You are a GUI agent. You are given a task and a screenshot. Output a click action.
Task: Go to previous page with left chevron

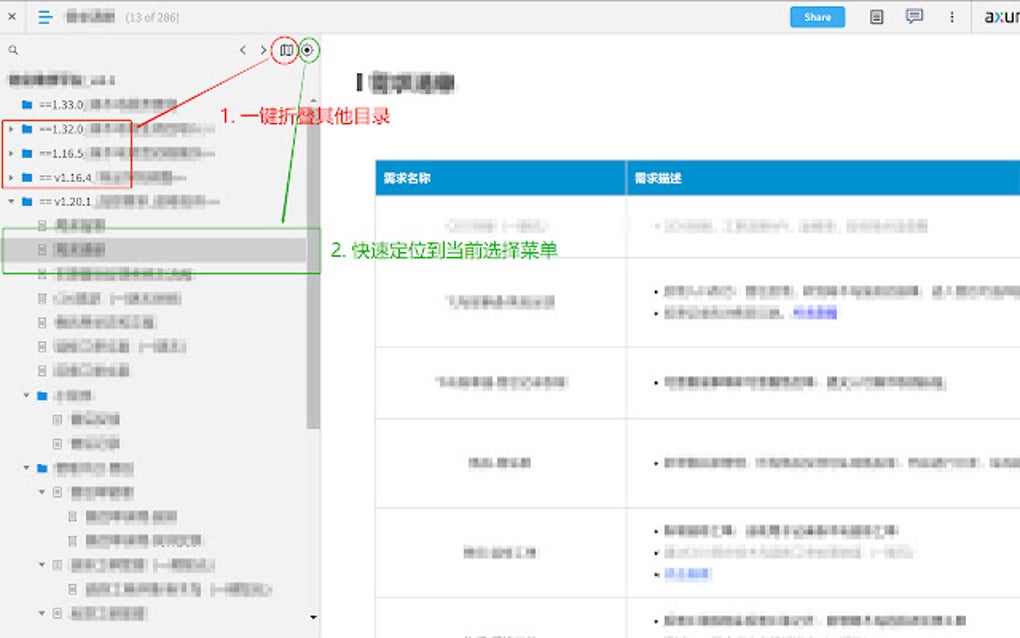pos(243,48)
